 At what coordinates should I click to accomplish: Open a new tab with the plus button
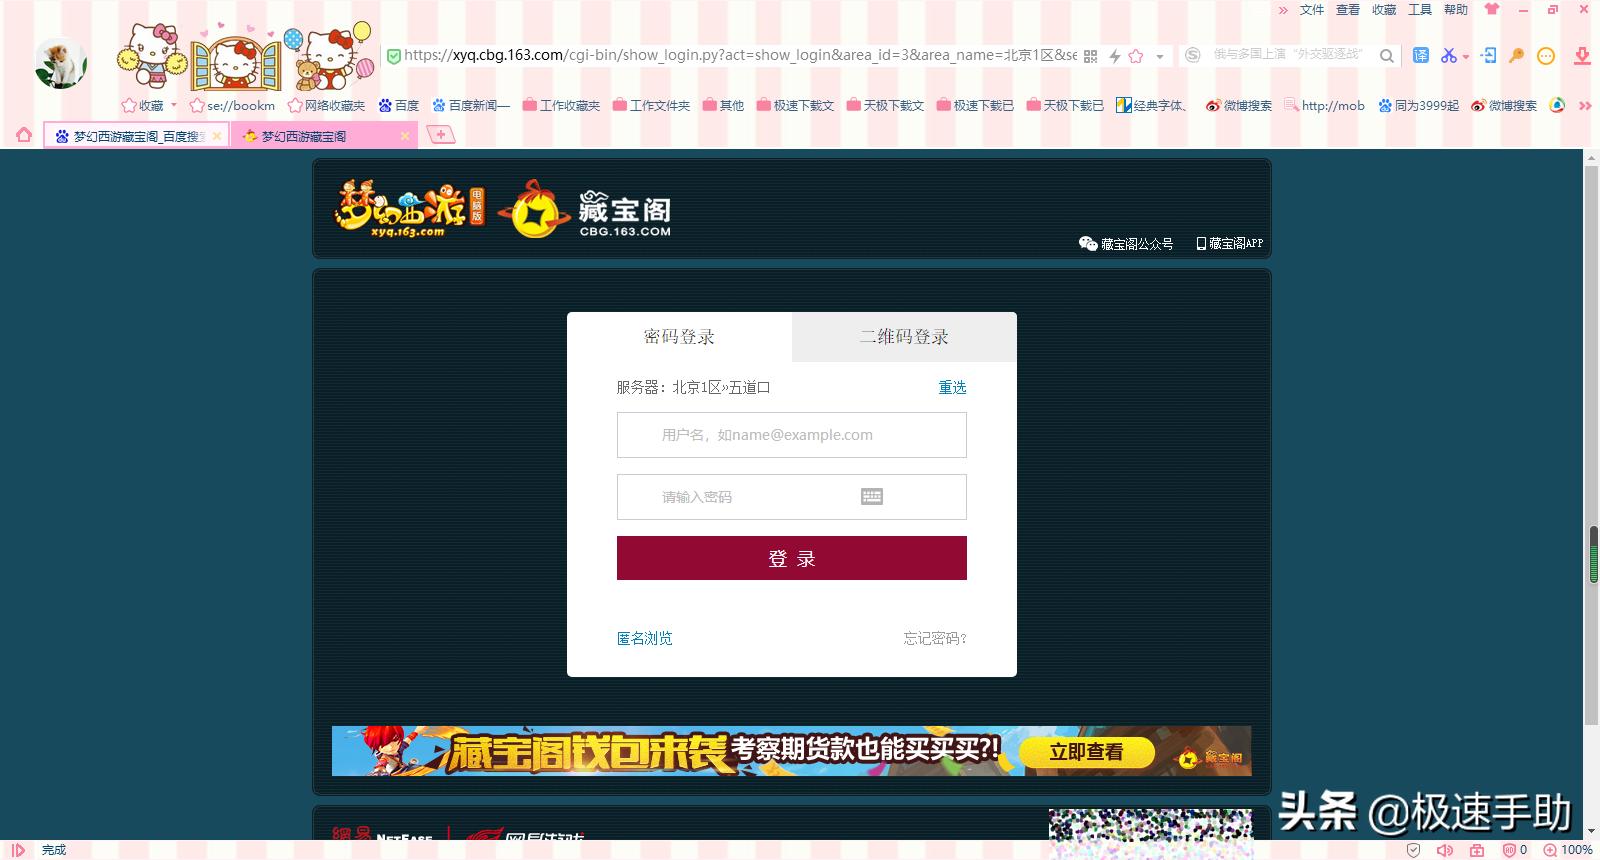[440, 134]
